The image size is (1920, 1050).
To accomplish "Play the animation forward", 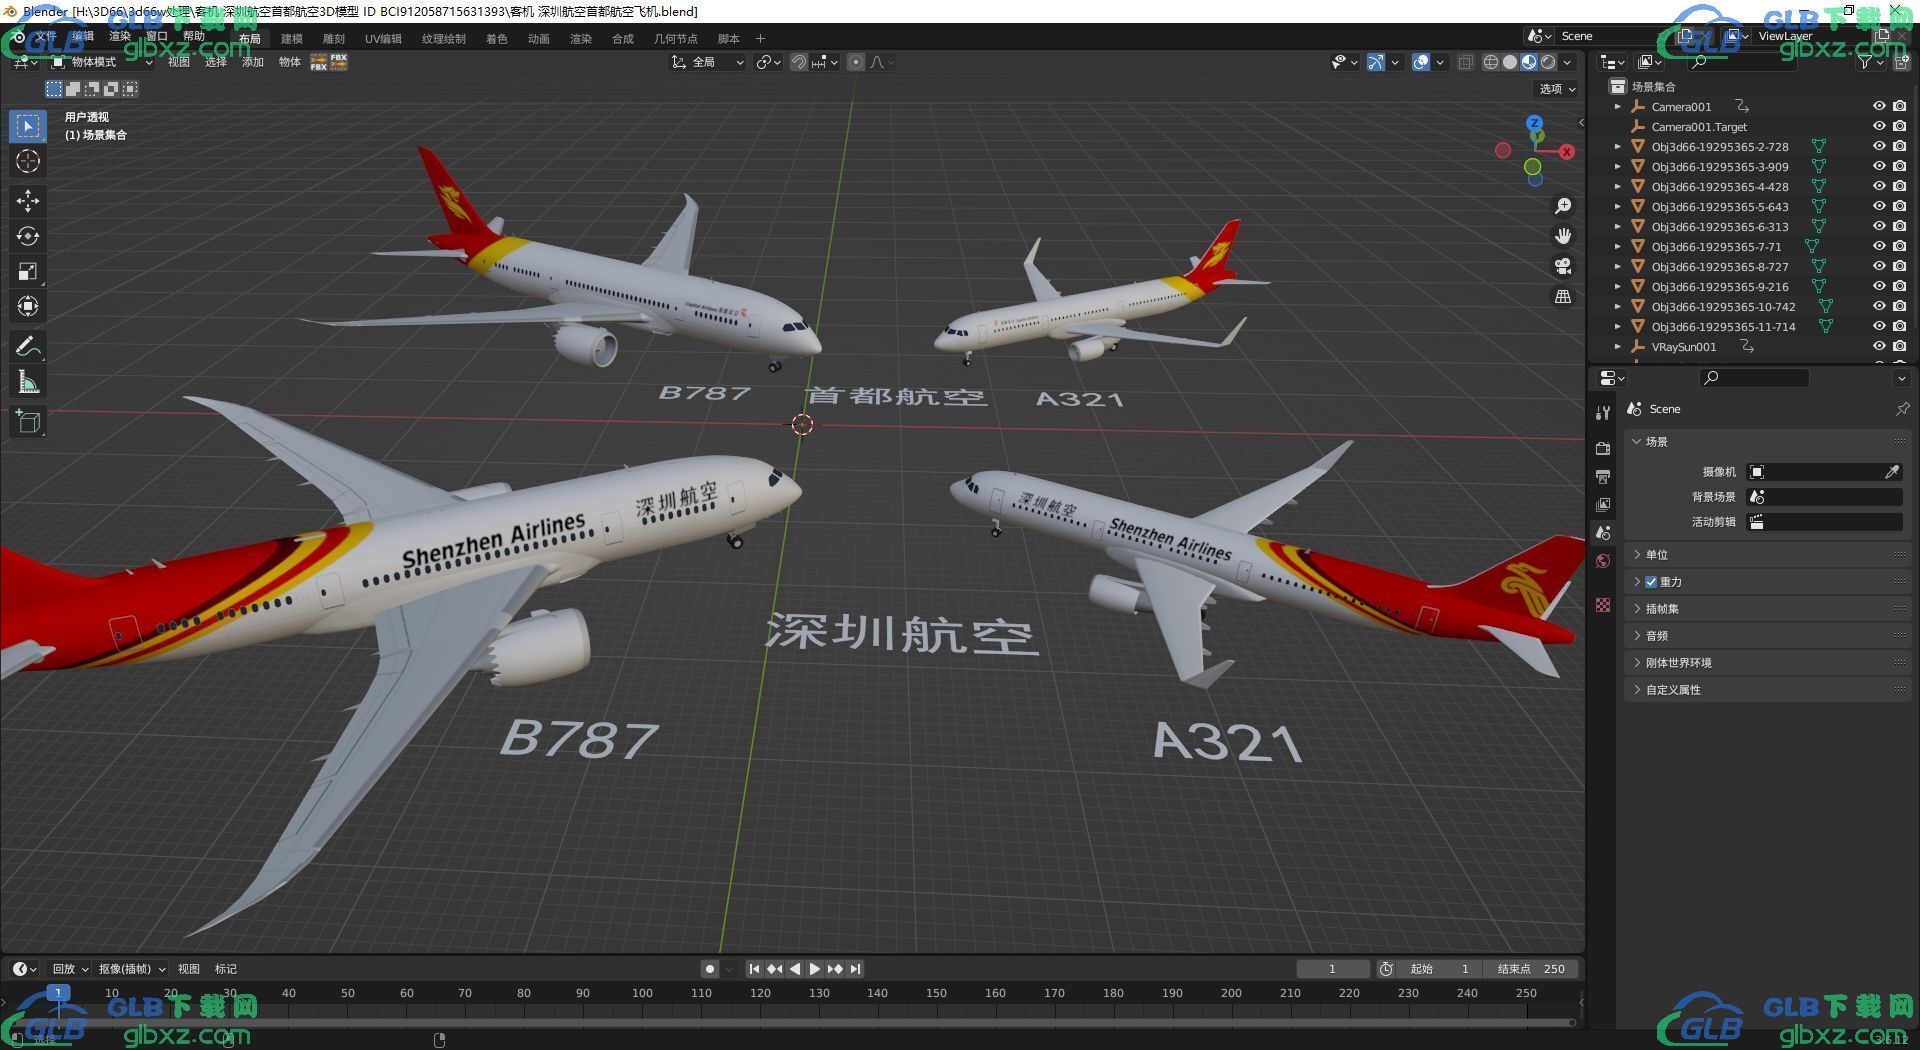I will click(x=815, y=968).
